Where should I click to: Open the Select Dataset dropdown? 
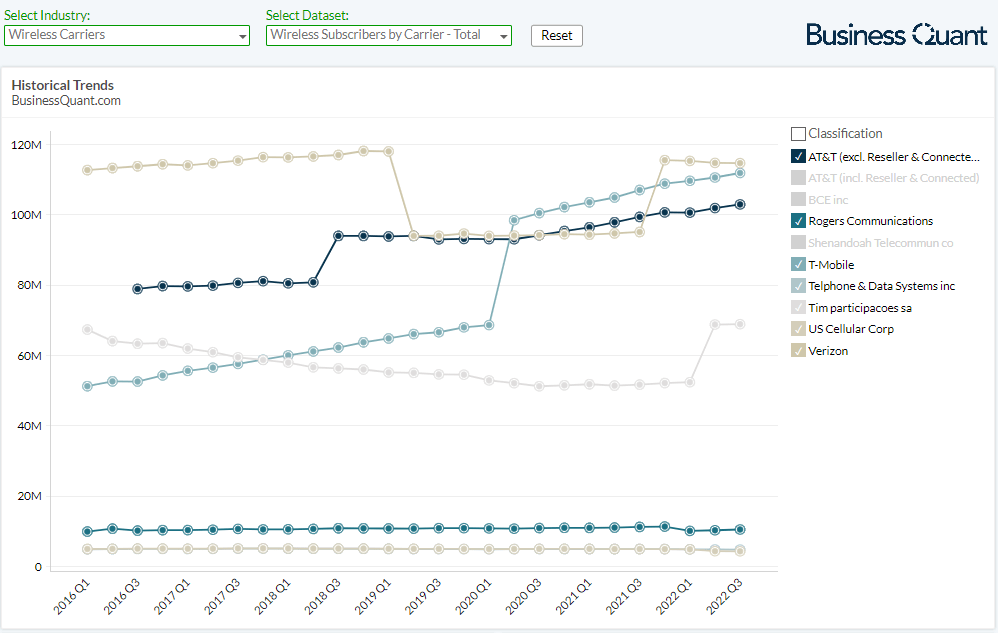pyautogui.click(x=389, y=35)
